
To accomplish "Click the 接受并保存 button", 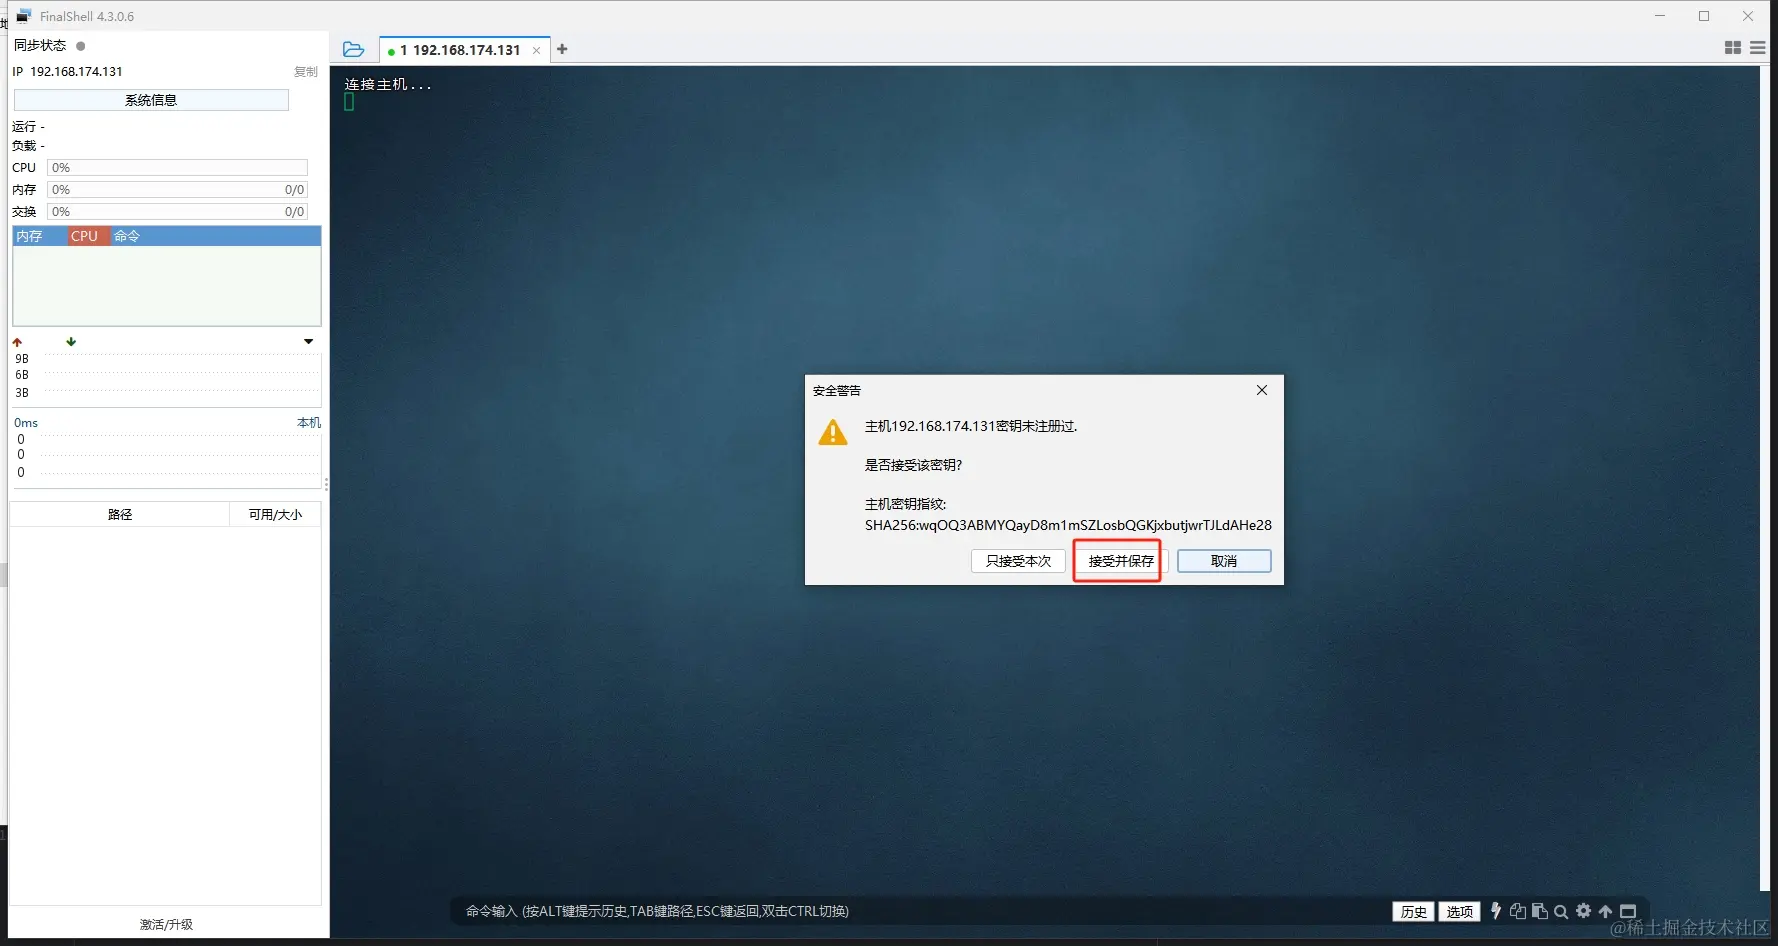I will [1121, 561].
